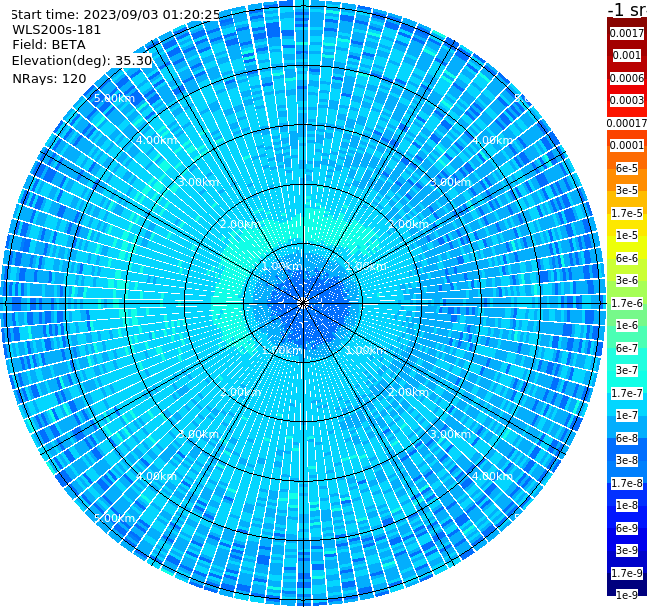Viewport: 647px width, 607px height.
Task: Click the NRays: 120 label
Action: (49, 78)
